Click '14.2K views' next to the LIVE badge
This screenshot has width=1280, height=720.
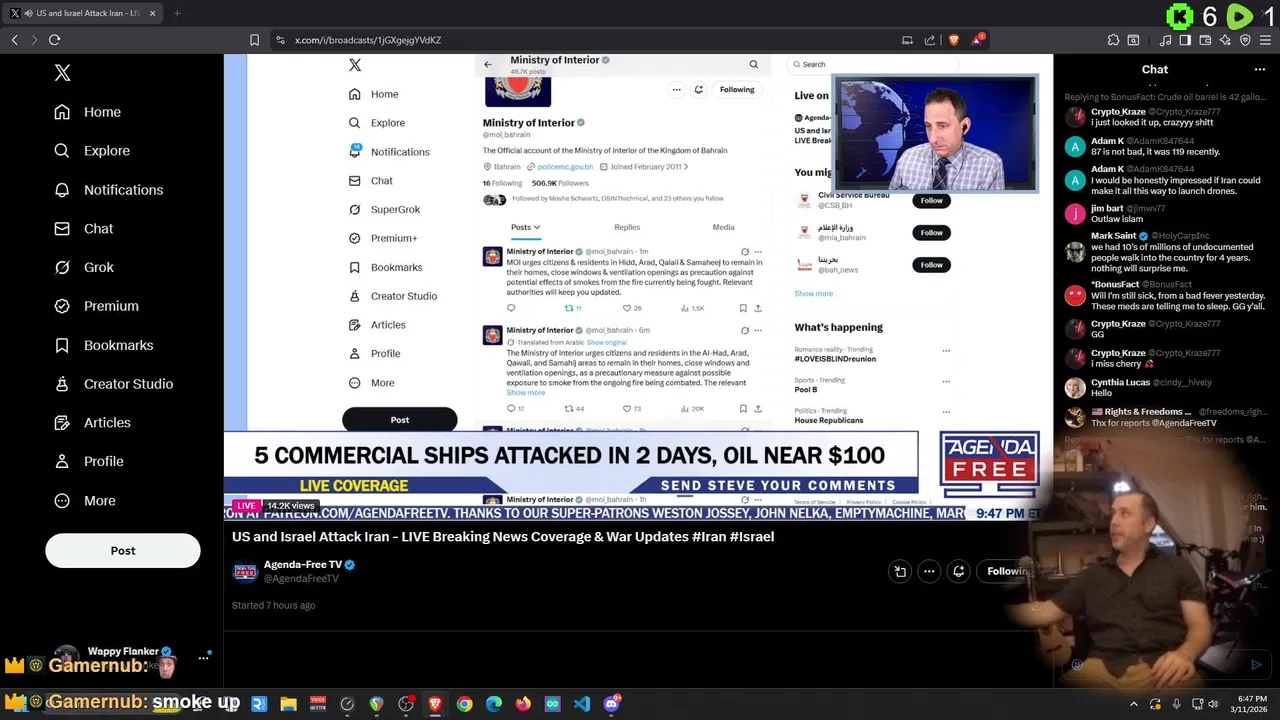290,506
